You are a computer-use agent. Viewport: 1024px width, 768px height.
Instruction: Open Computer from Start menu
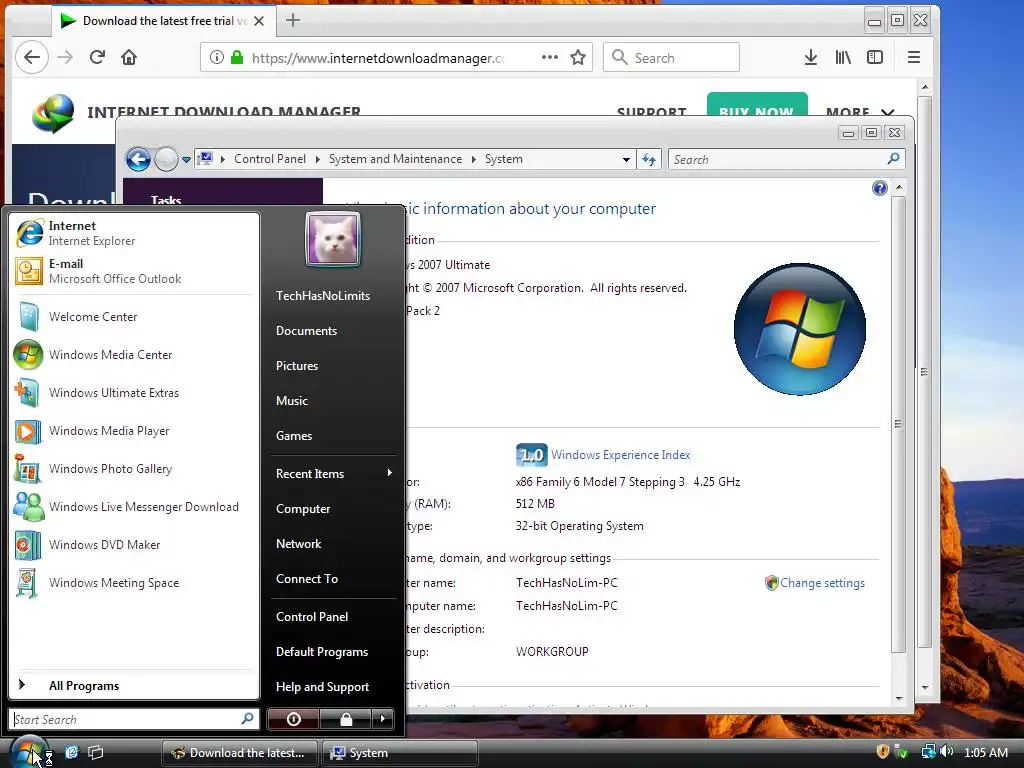tap(302, 509)
